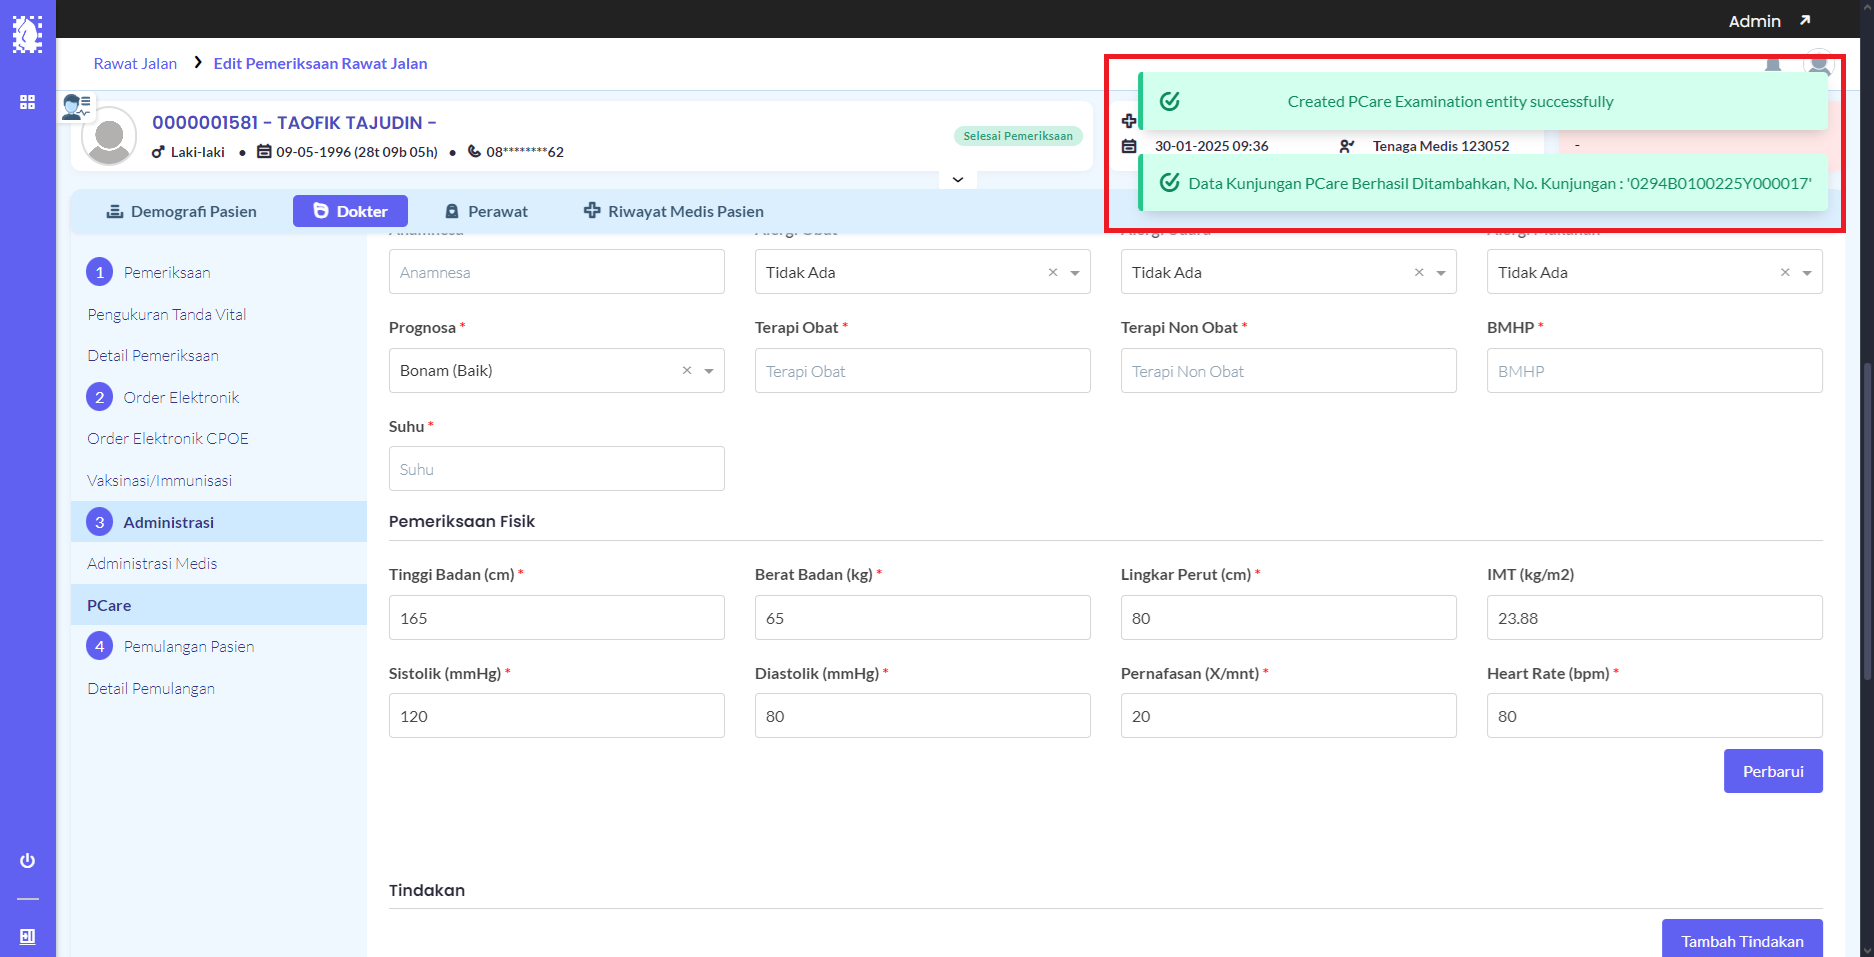Click check icon on PCare Examination toast
Viewport: 1874px width, 957px height.
pos(1169,101)
